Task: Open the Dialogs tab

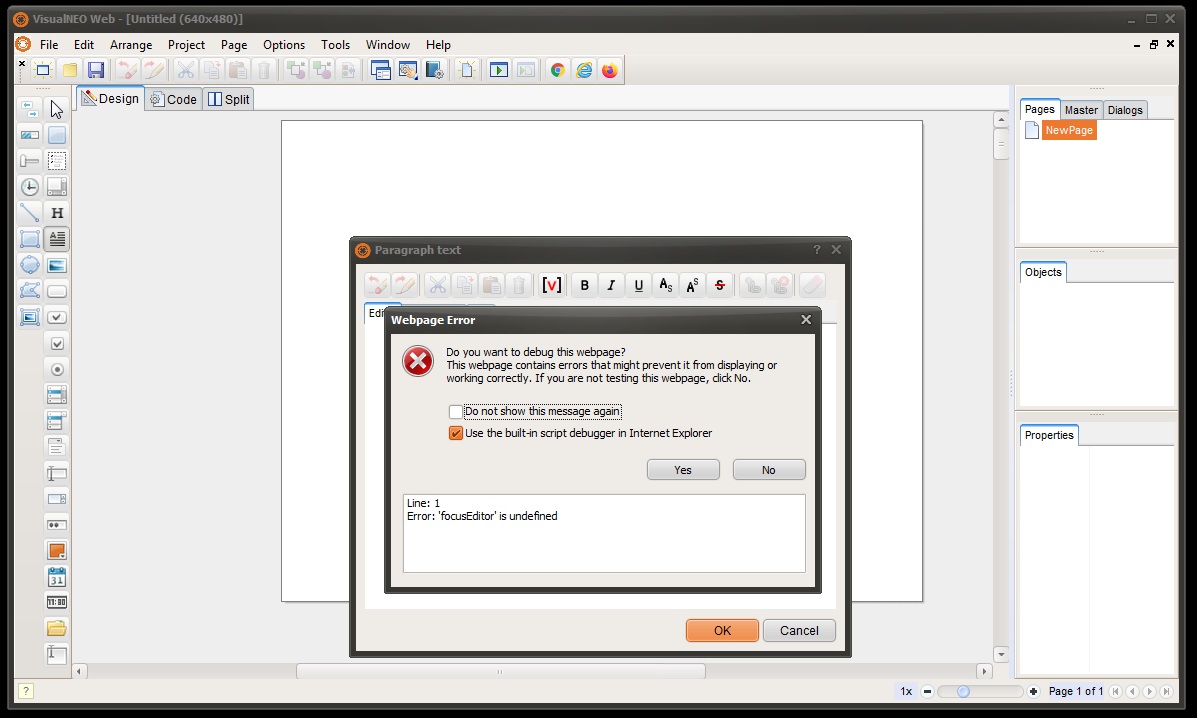Action: pos(1125,110)
